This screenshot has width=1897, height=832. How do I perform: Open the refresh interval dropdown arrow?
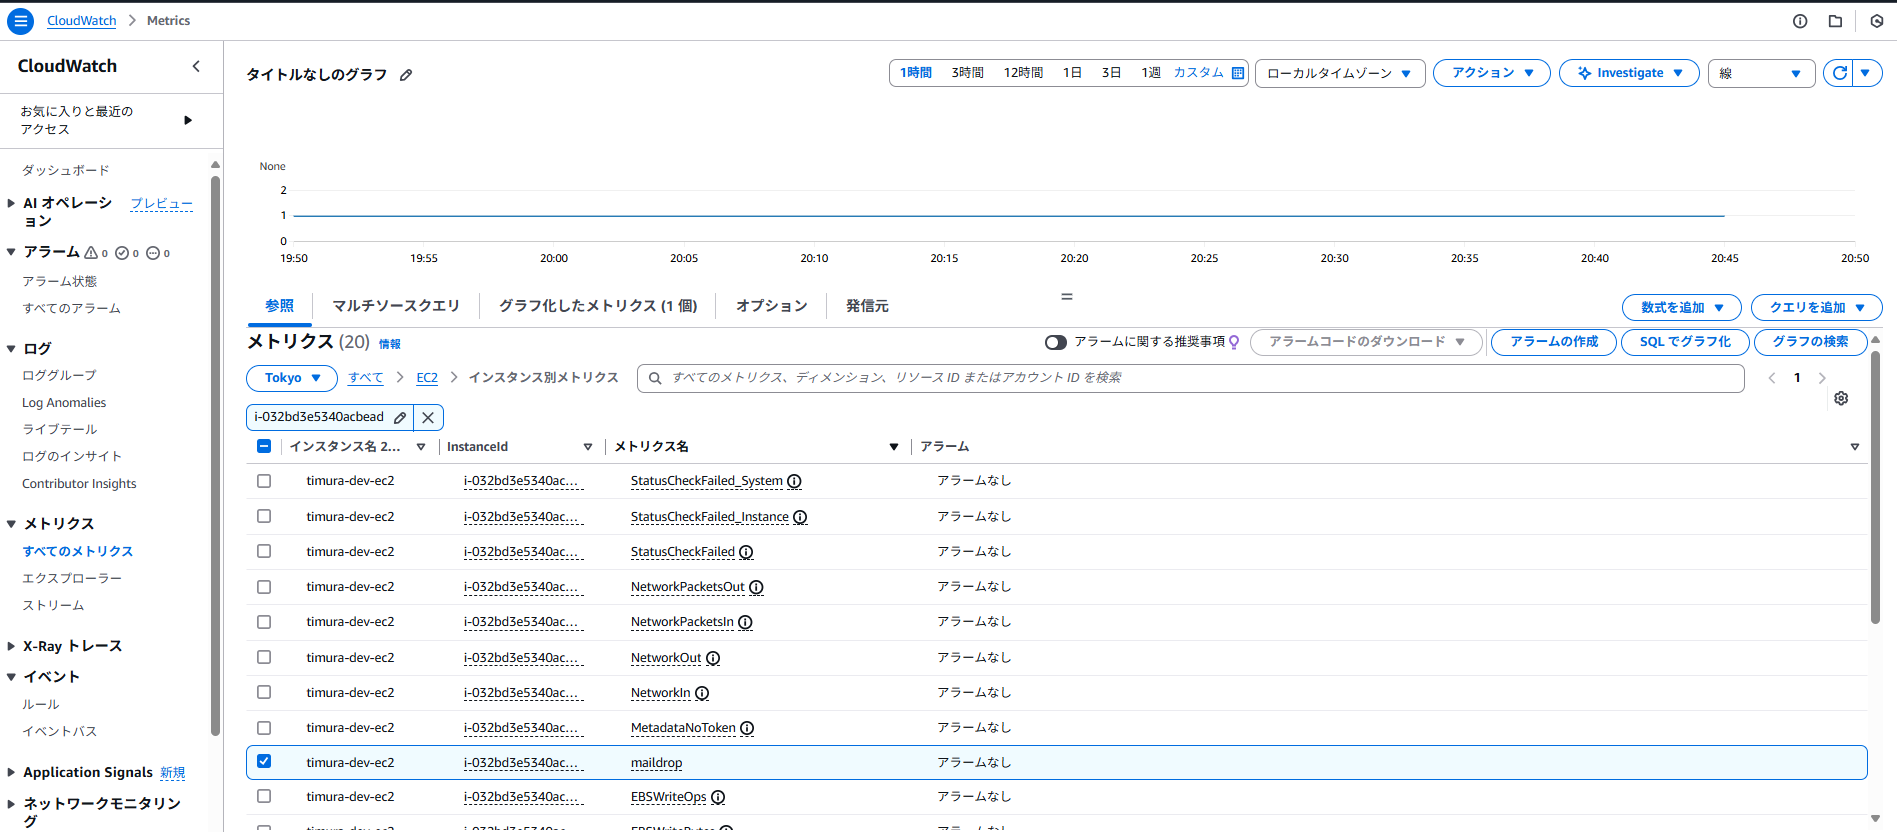[x=1866, y=73]
